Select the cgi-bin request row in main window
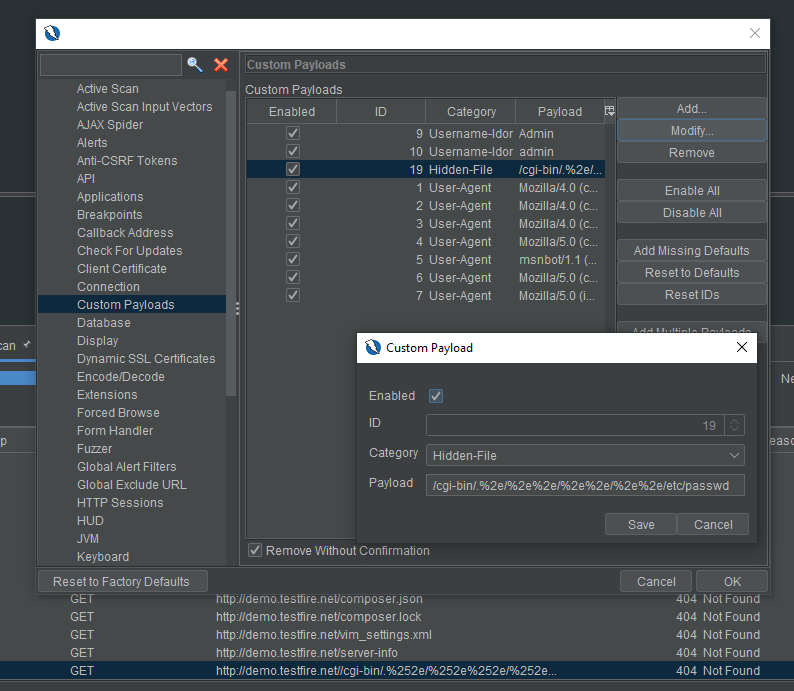 click(397, 670)
